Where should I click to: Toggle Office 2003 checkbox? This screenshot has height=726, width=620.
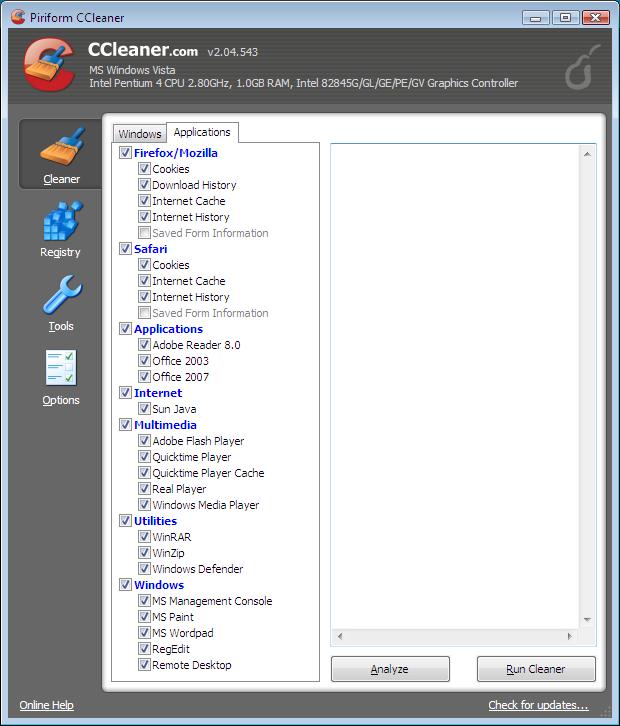(x=144, y=361)
